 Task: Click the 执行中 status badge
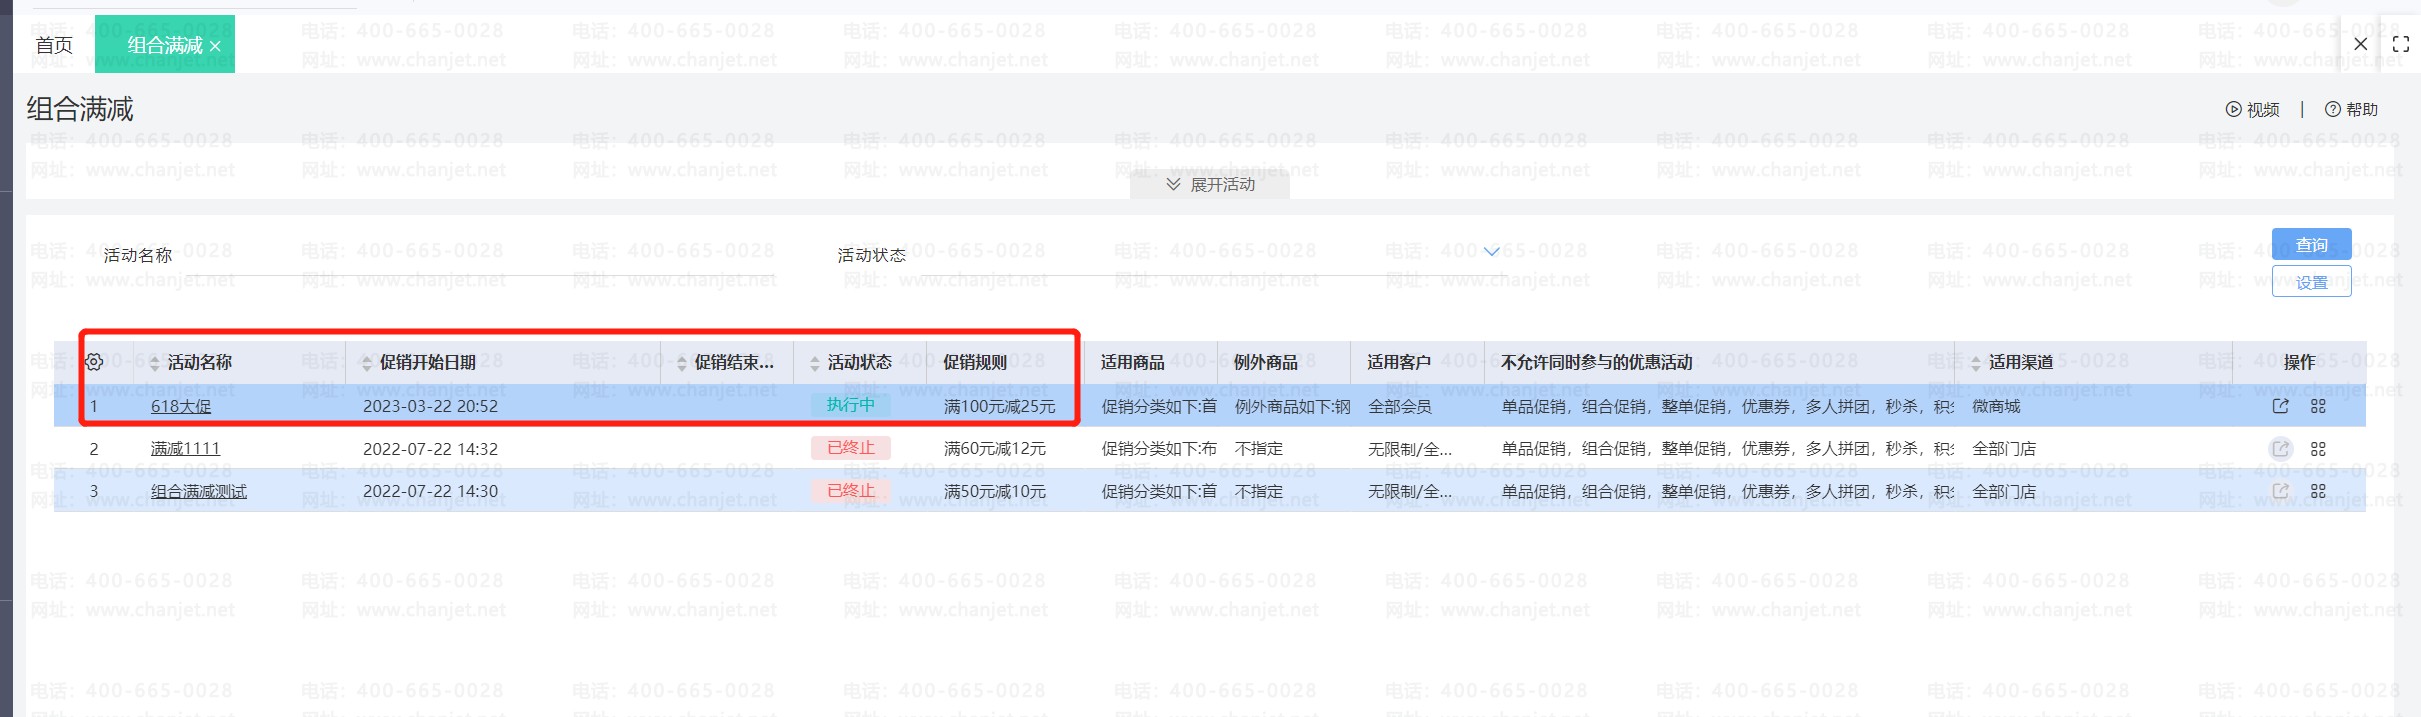click(850, 405)
